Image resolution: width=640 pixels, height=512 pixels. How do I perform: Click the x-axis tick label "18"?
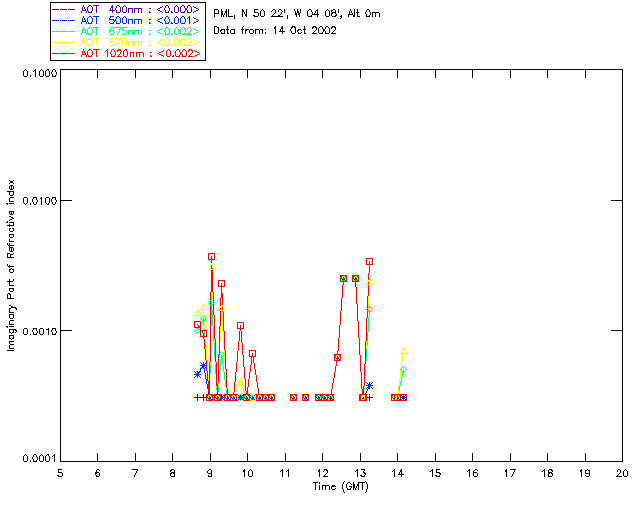click(547, 473)
